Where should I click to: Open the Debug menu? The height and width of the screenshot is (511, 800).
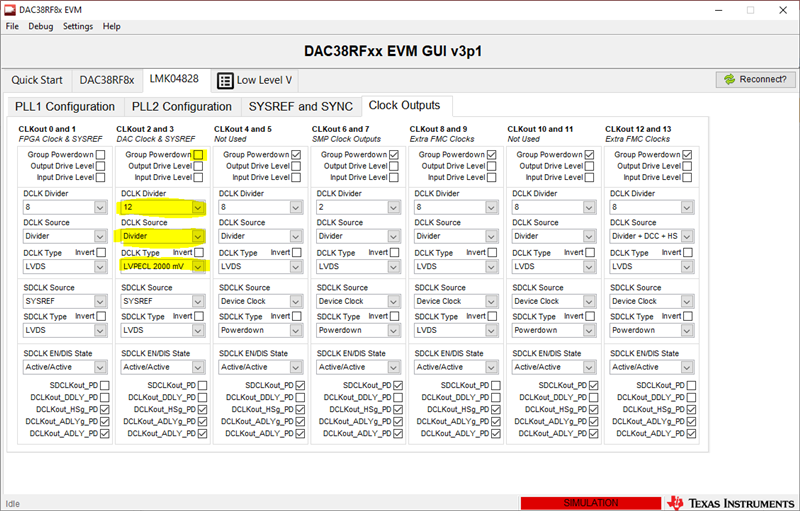tap(41, 26)
